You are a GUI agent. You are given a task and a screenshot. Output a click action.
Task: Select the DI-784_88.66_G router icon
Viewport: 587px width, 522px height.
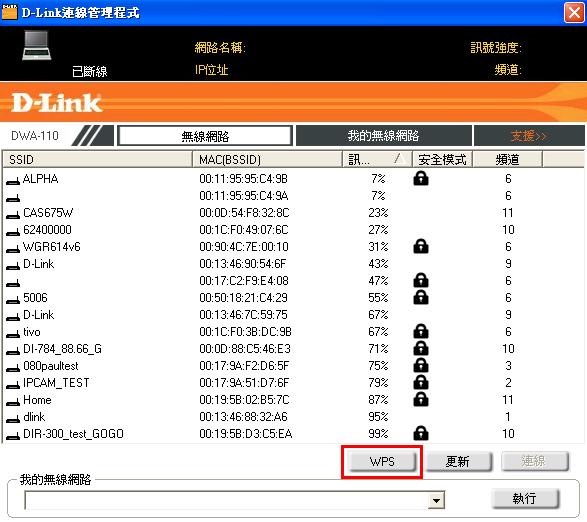tap(13, 351)
